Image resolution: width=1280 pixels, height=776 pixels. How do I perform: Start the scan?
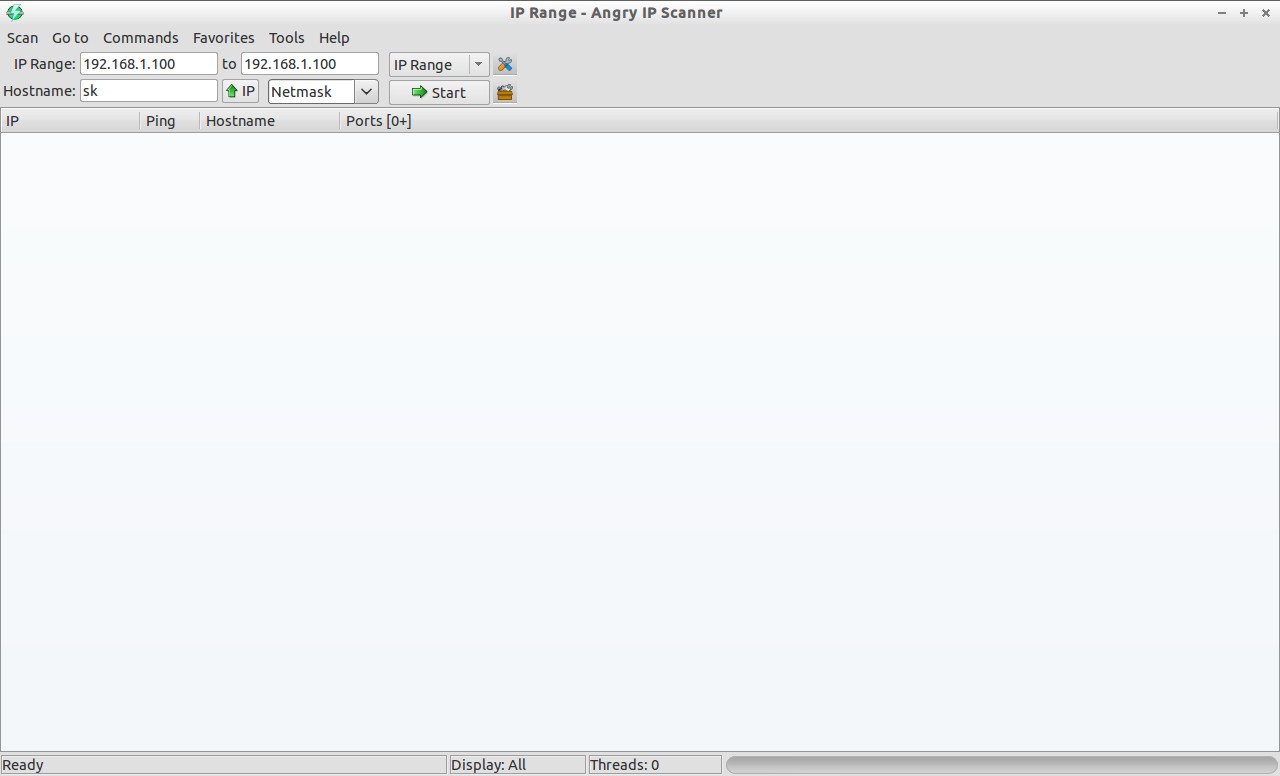[x=439, y=92]
